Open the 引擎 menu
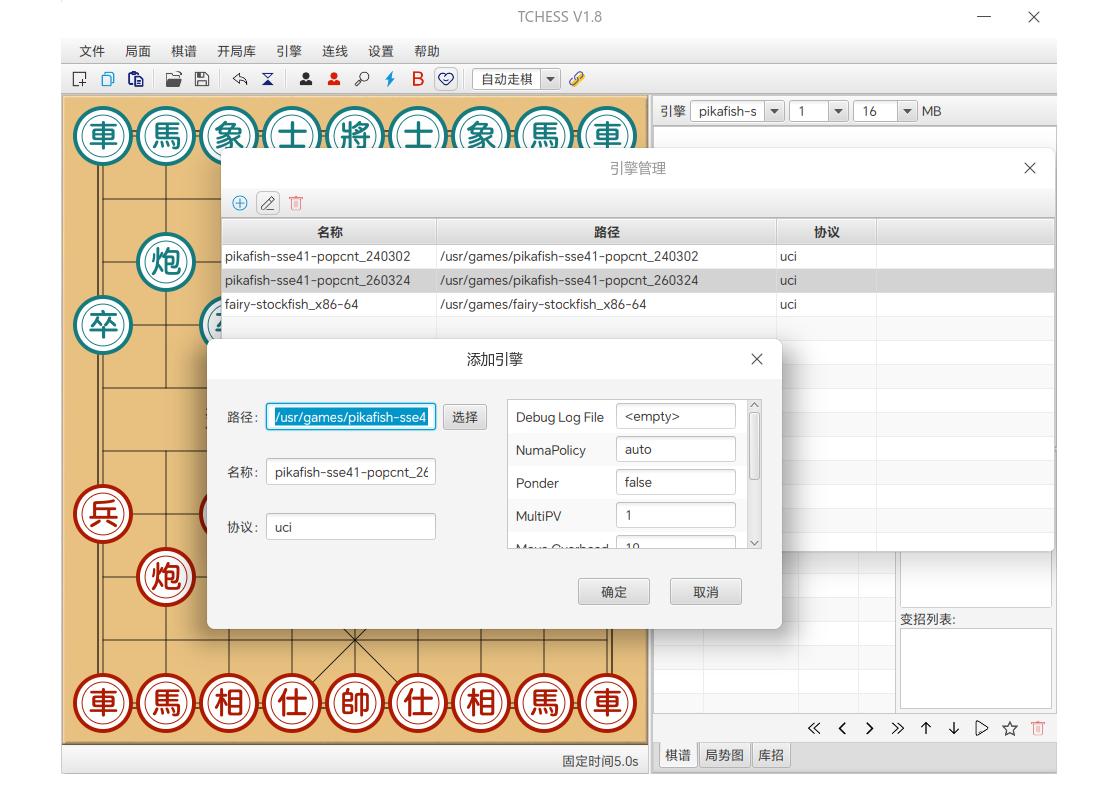 pyautogui.click(x=288, y=51)
